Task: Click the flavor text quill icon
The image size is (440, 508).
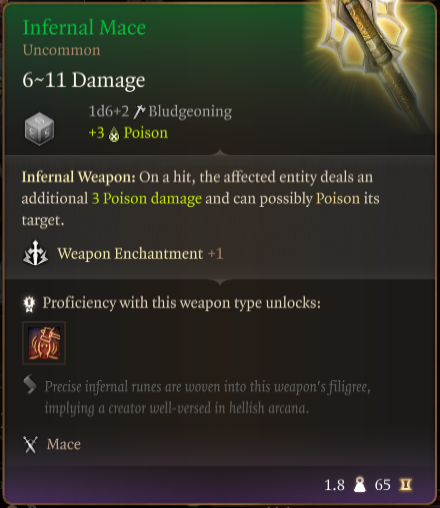Action: pyautogui.click(x=30, y=384)
